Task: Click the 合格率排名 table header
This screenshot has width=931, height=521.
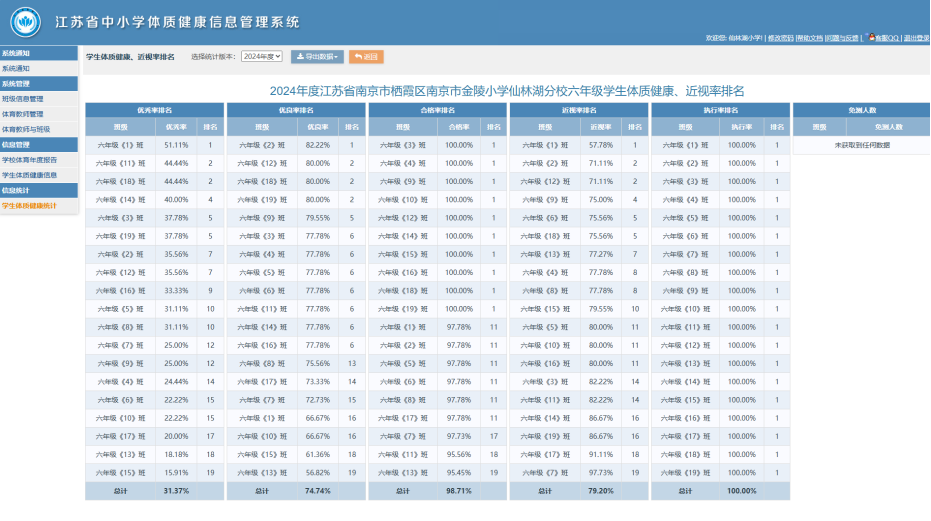Action: 438,110
